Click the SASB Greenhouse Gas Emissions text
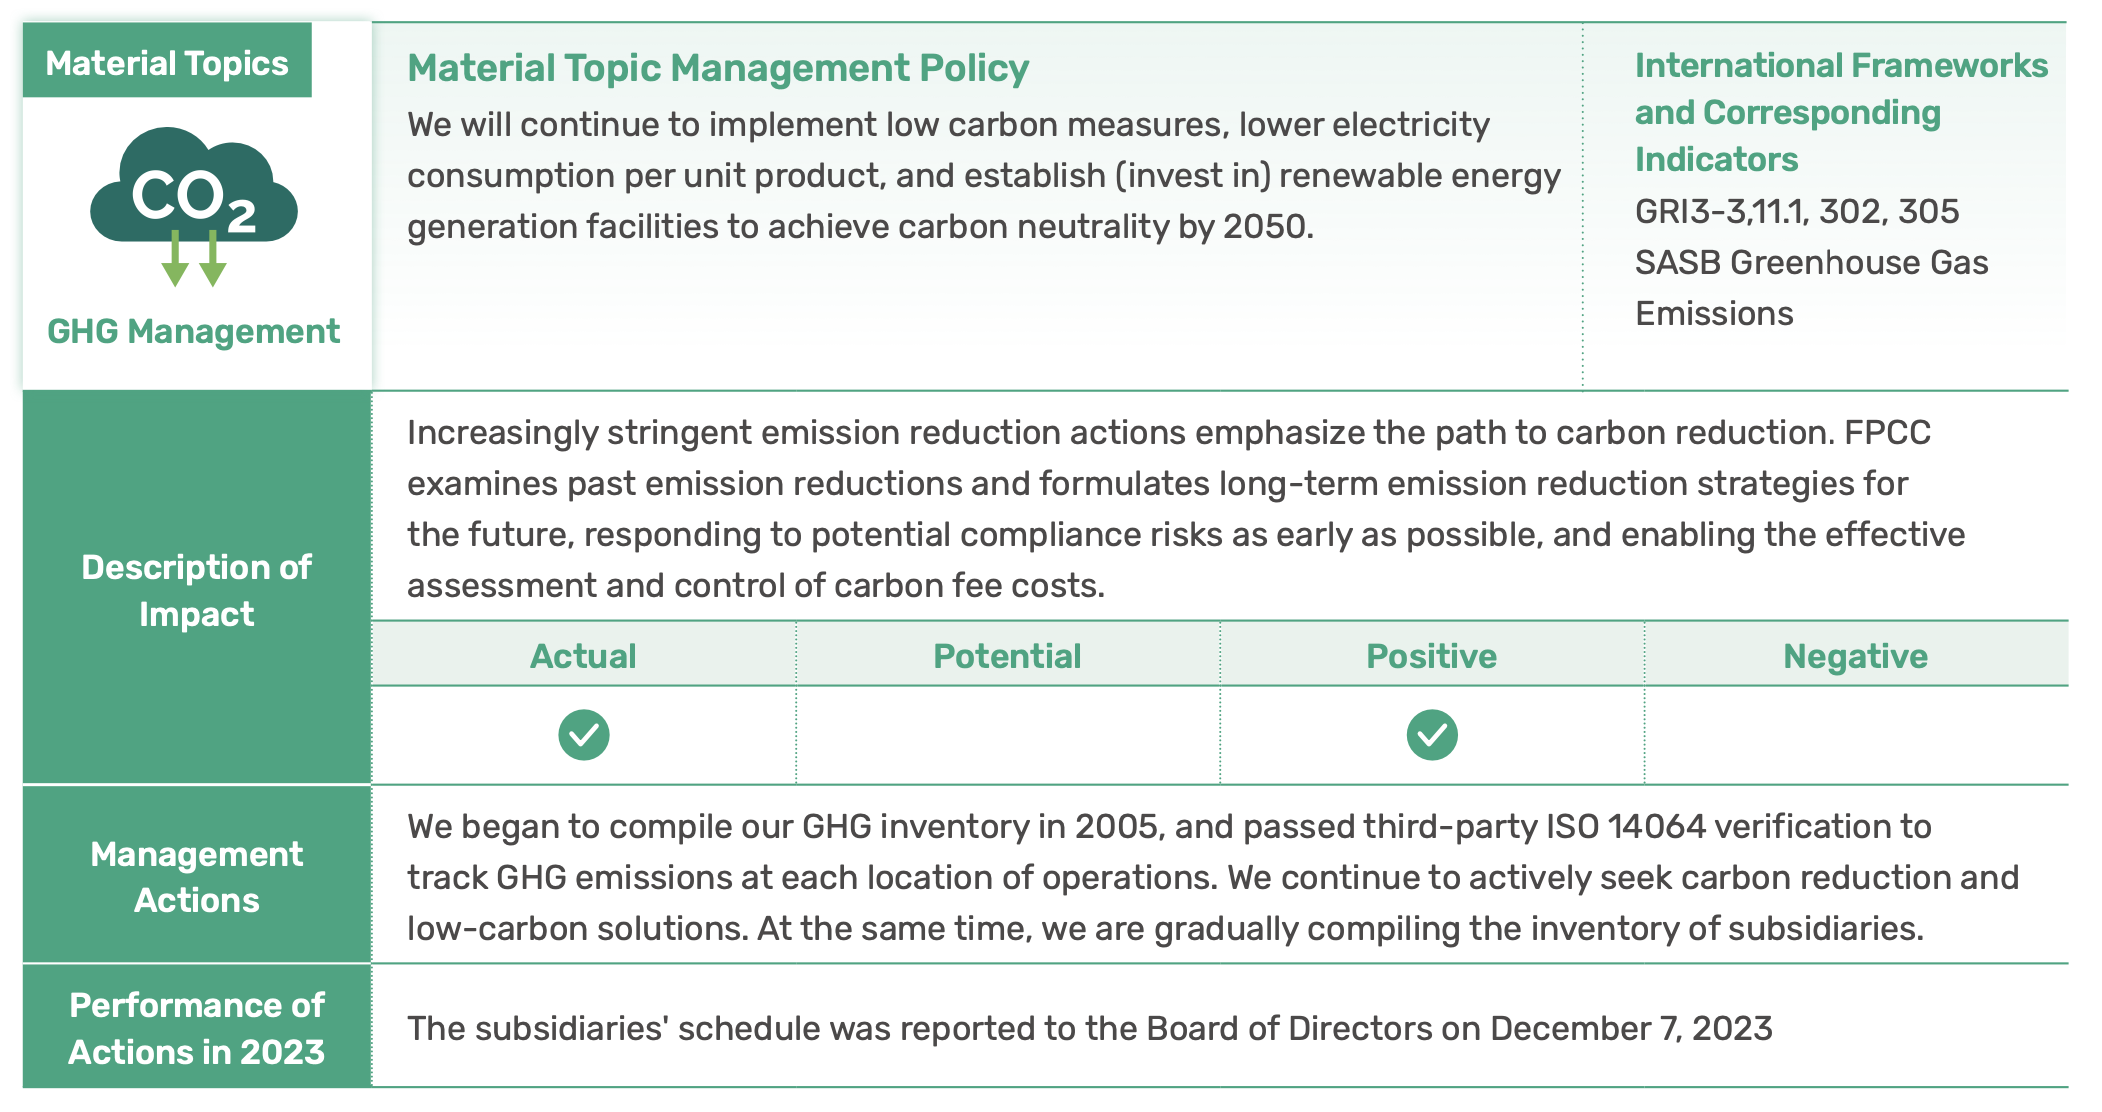The height and width of the screenshot is (1112, 2102). pos(1811,288)
